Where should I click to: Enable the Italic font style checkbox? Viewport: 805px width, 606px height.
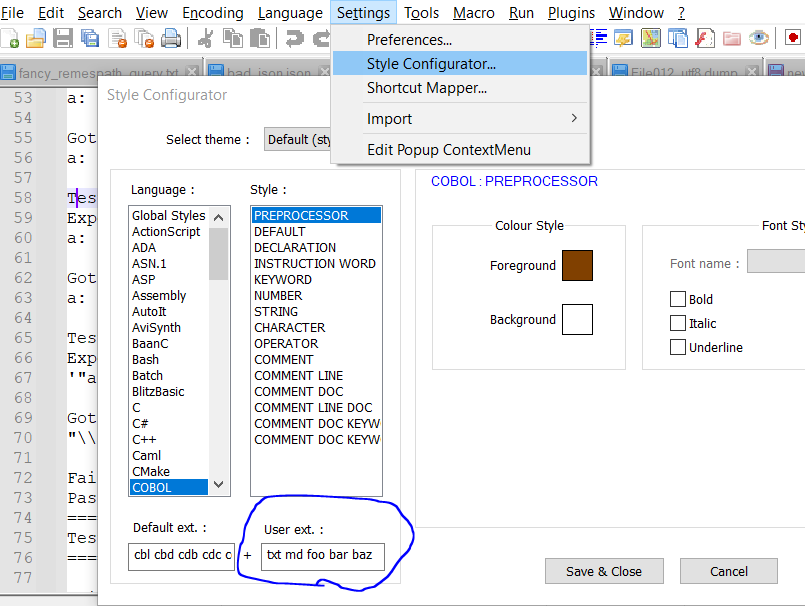[678, 323]
